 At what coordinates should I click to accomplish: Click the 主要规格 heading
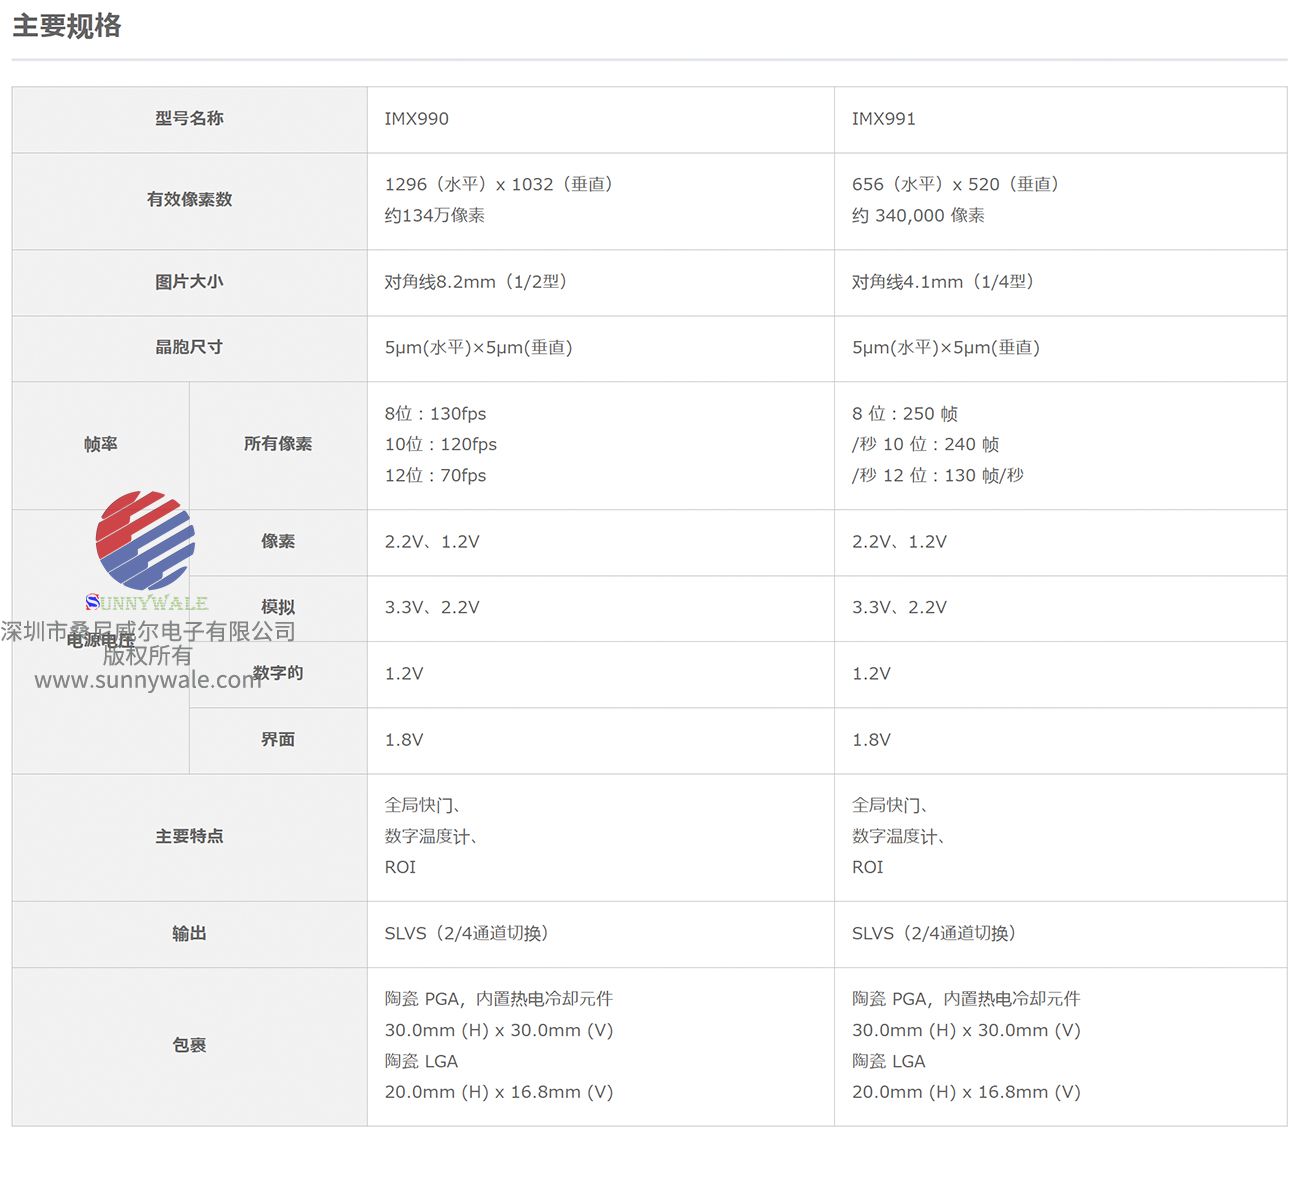[67, 26]
